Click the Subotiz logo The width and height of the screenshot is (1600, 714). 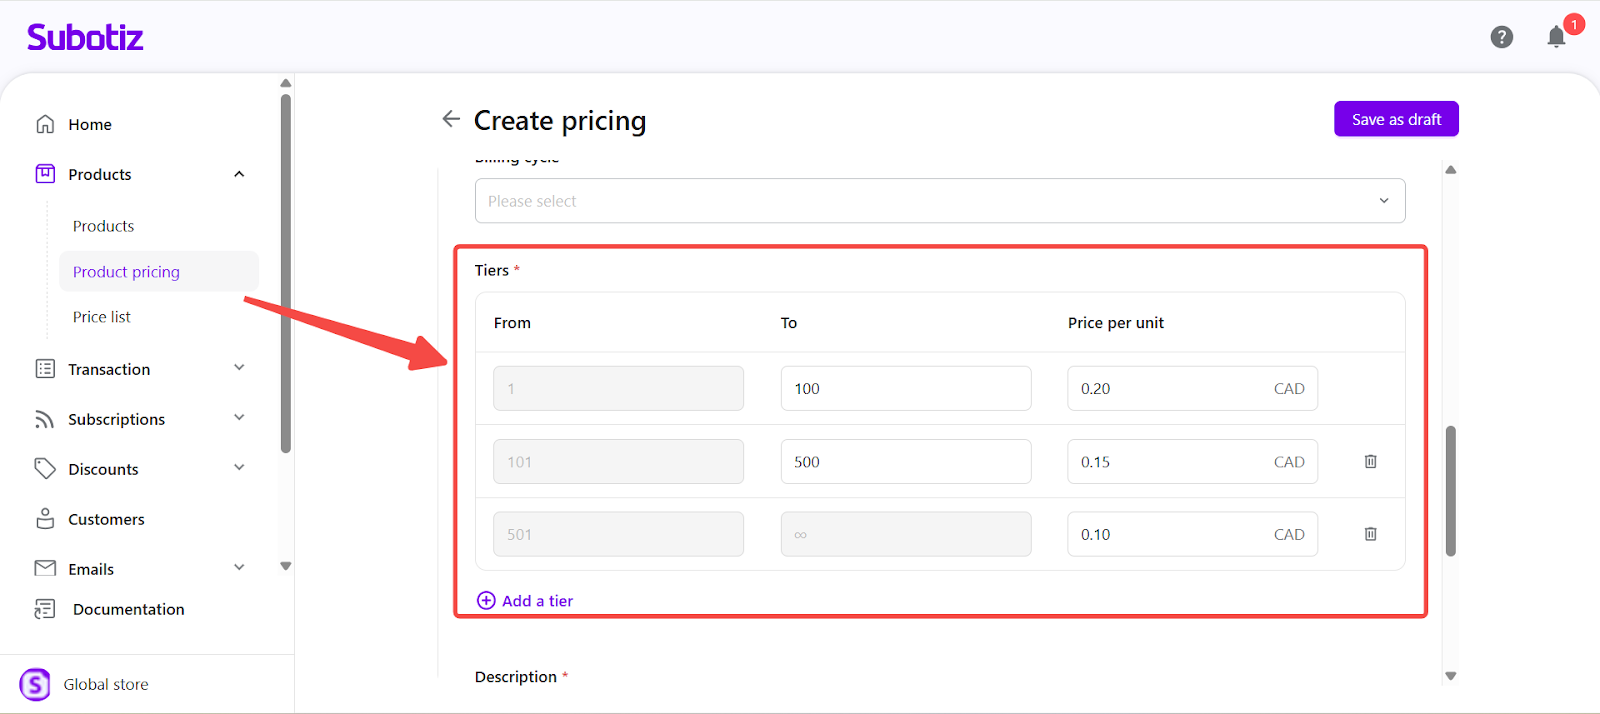tap(85, 37)
